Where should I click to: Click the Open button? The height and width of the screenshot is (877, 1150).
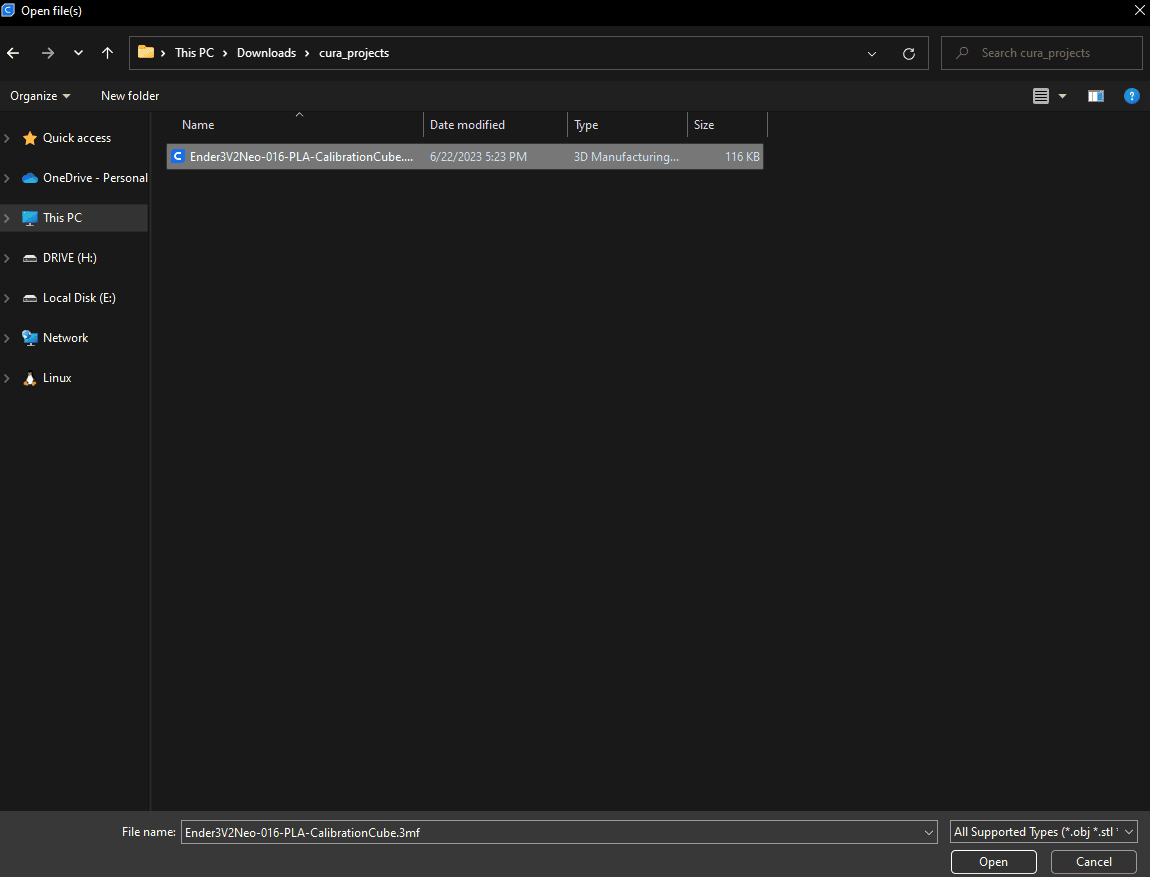coord(994,862)
